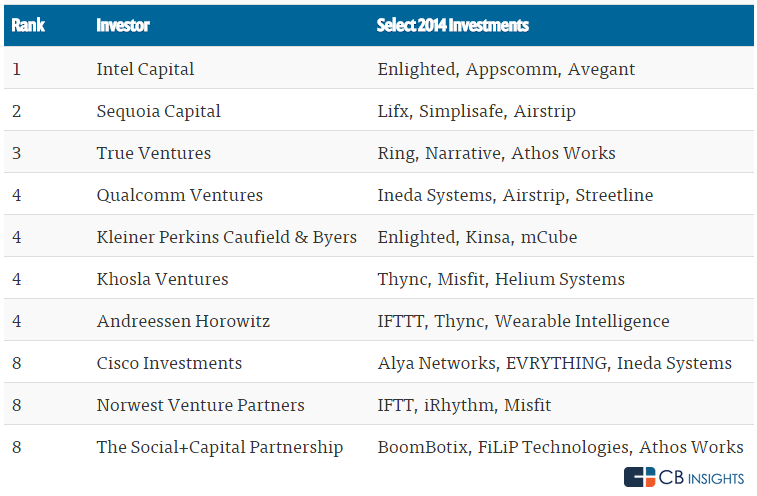Click the CB Insights brand text
Image resolution: width=757 pixels, height=496 pixels.
[x=703, y=478]
